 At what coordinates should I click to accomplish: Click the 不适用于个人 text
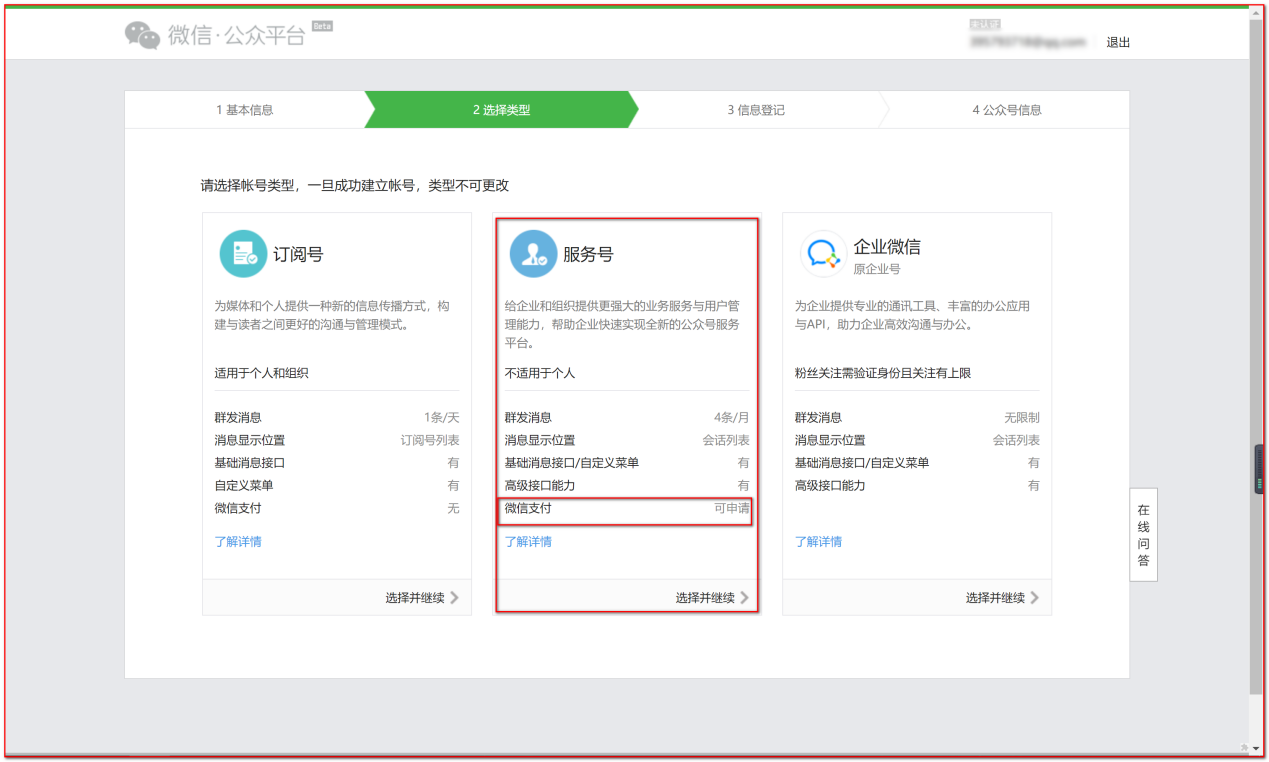pyautogui.click(x=540, y=373)
